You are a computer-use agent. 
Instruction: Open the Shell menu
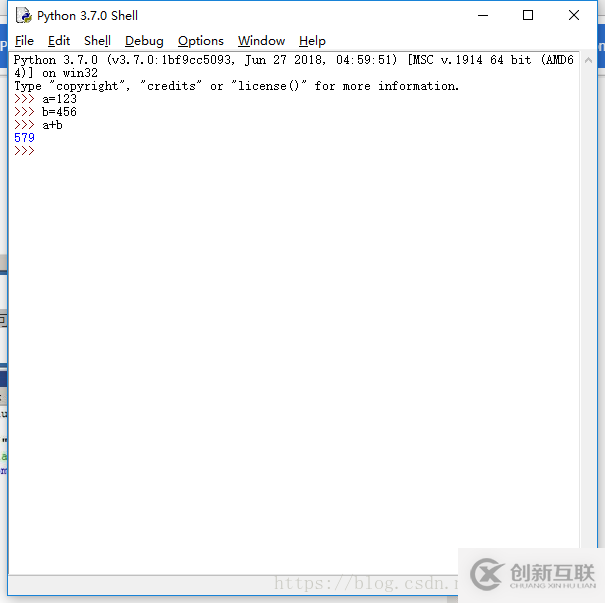coord(97,41)
